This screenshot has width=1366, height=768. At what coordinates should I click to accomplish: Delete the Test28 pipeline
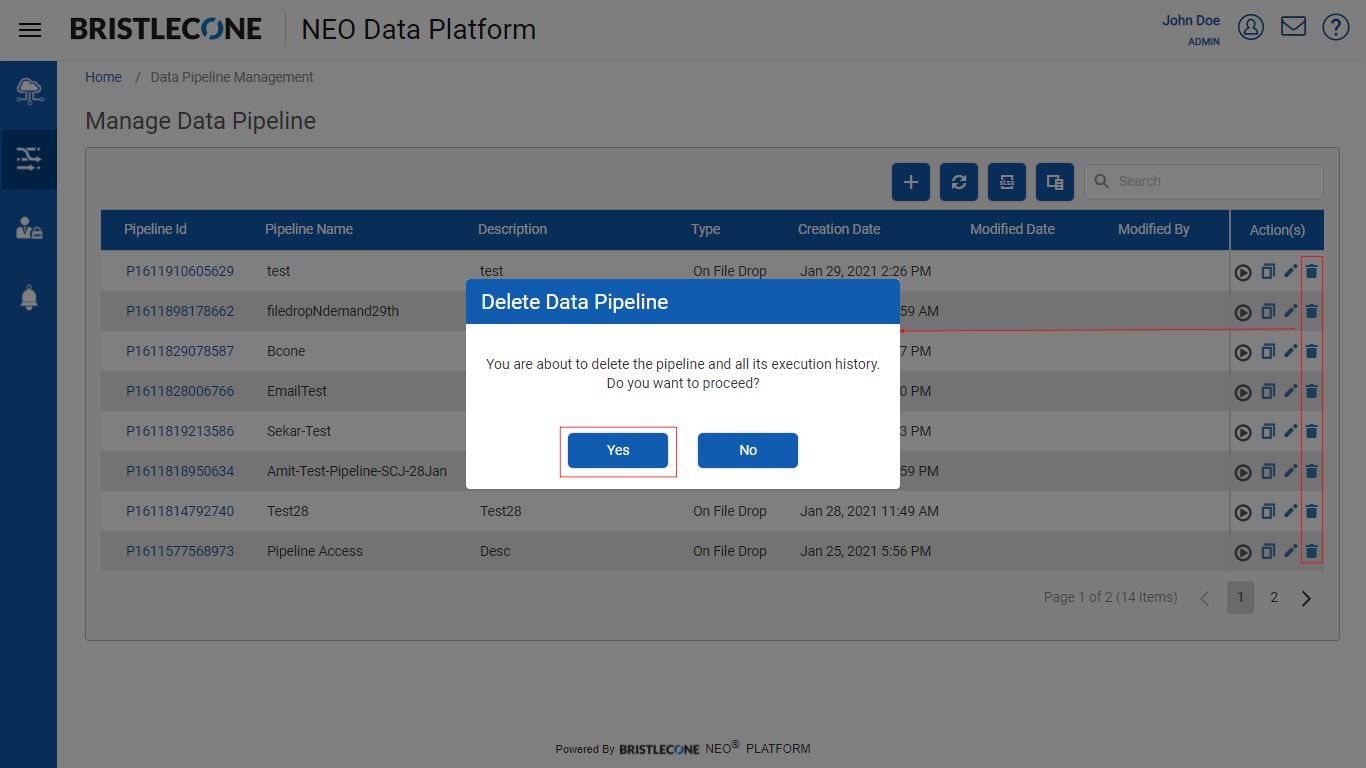tap(1312, 510)
